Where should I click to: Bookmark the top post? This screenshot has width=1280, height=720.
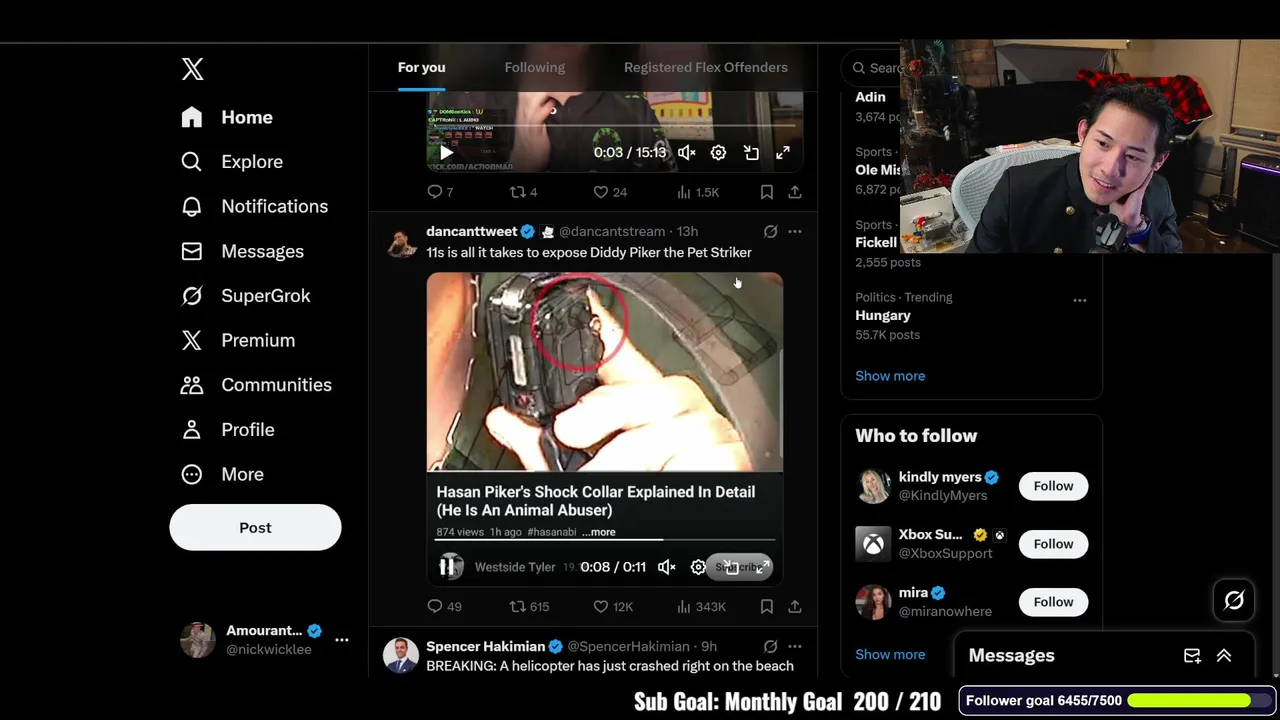[x=766, y=192]
